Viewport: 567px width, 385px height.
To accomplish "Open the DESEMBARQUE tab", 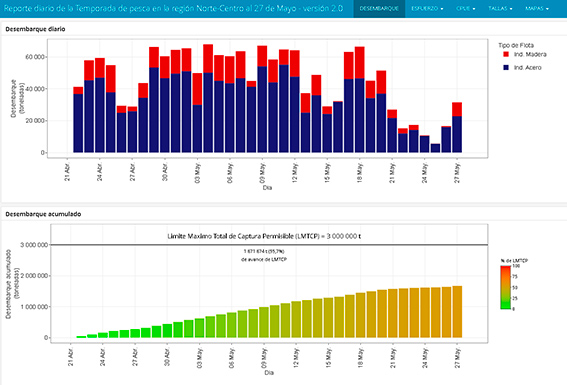I will (x=379, y=9).
